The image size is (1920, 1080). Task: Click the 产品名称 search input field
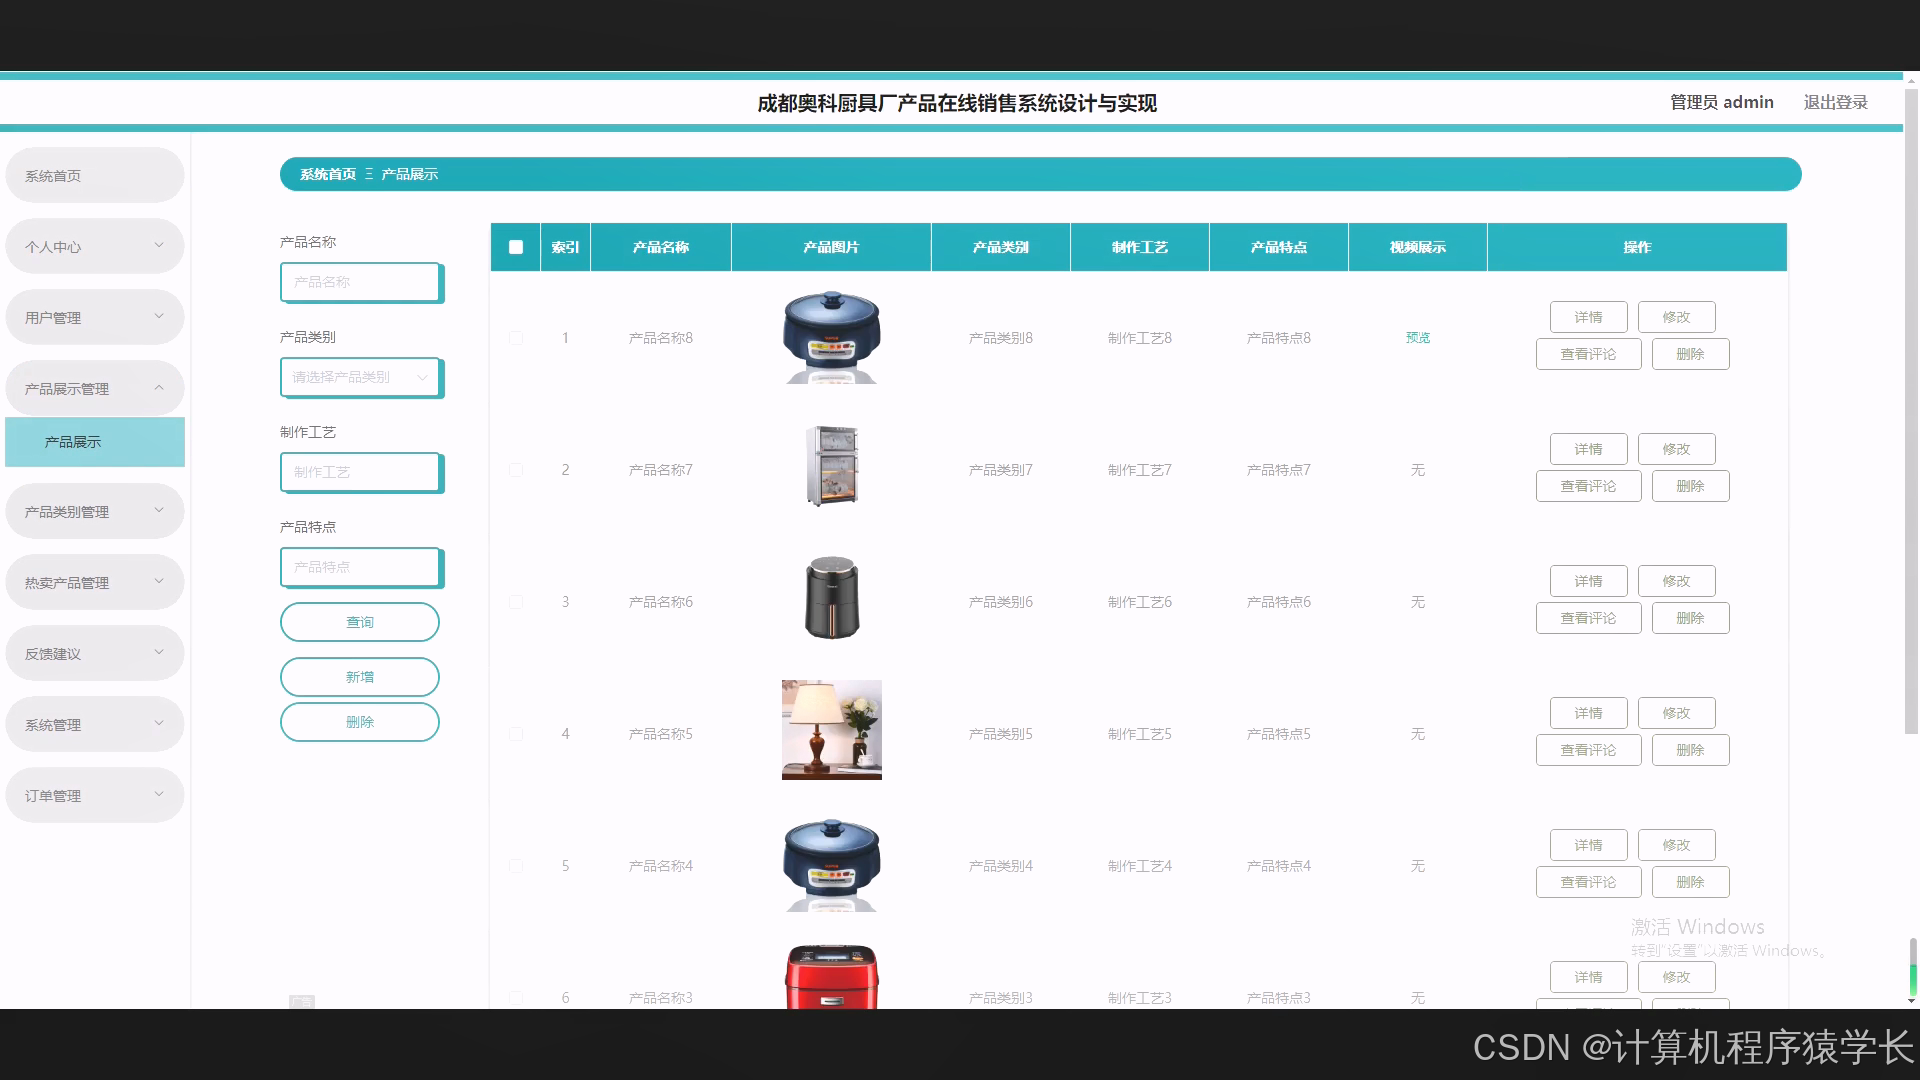(x=360, y=282)
